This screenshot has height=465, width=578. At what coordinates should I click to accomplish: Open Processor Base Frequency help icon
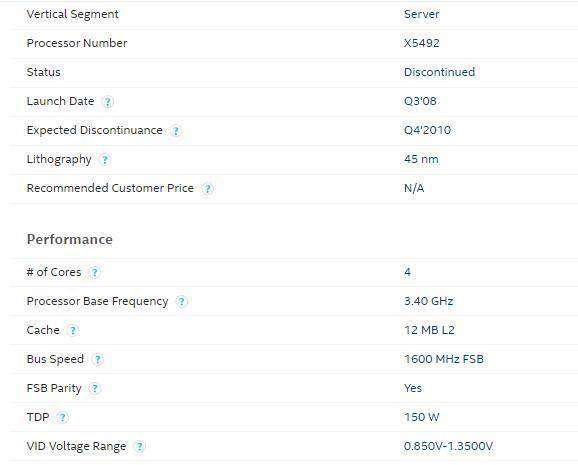(181, 302)
